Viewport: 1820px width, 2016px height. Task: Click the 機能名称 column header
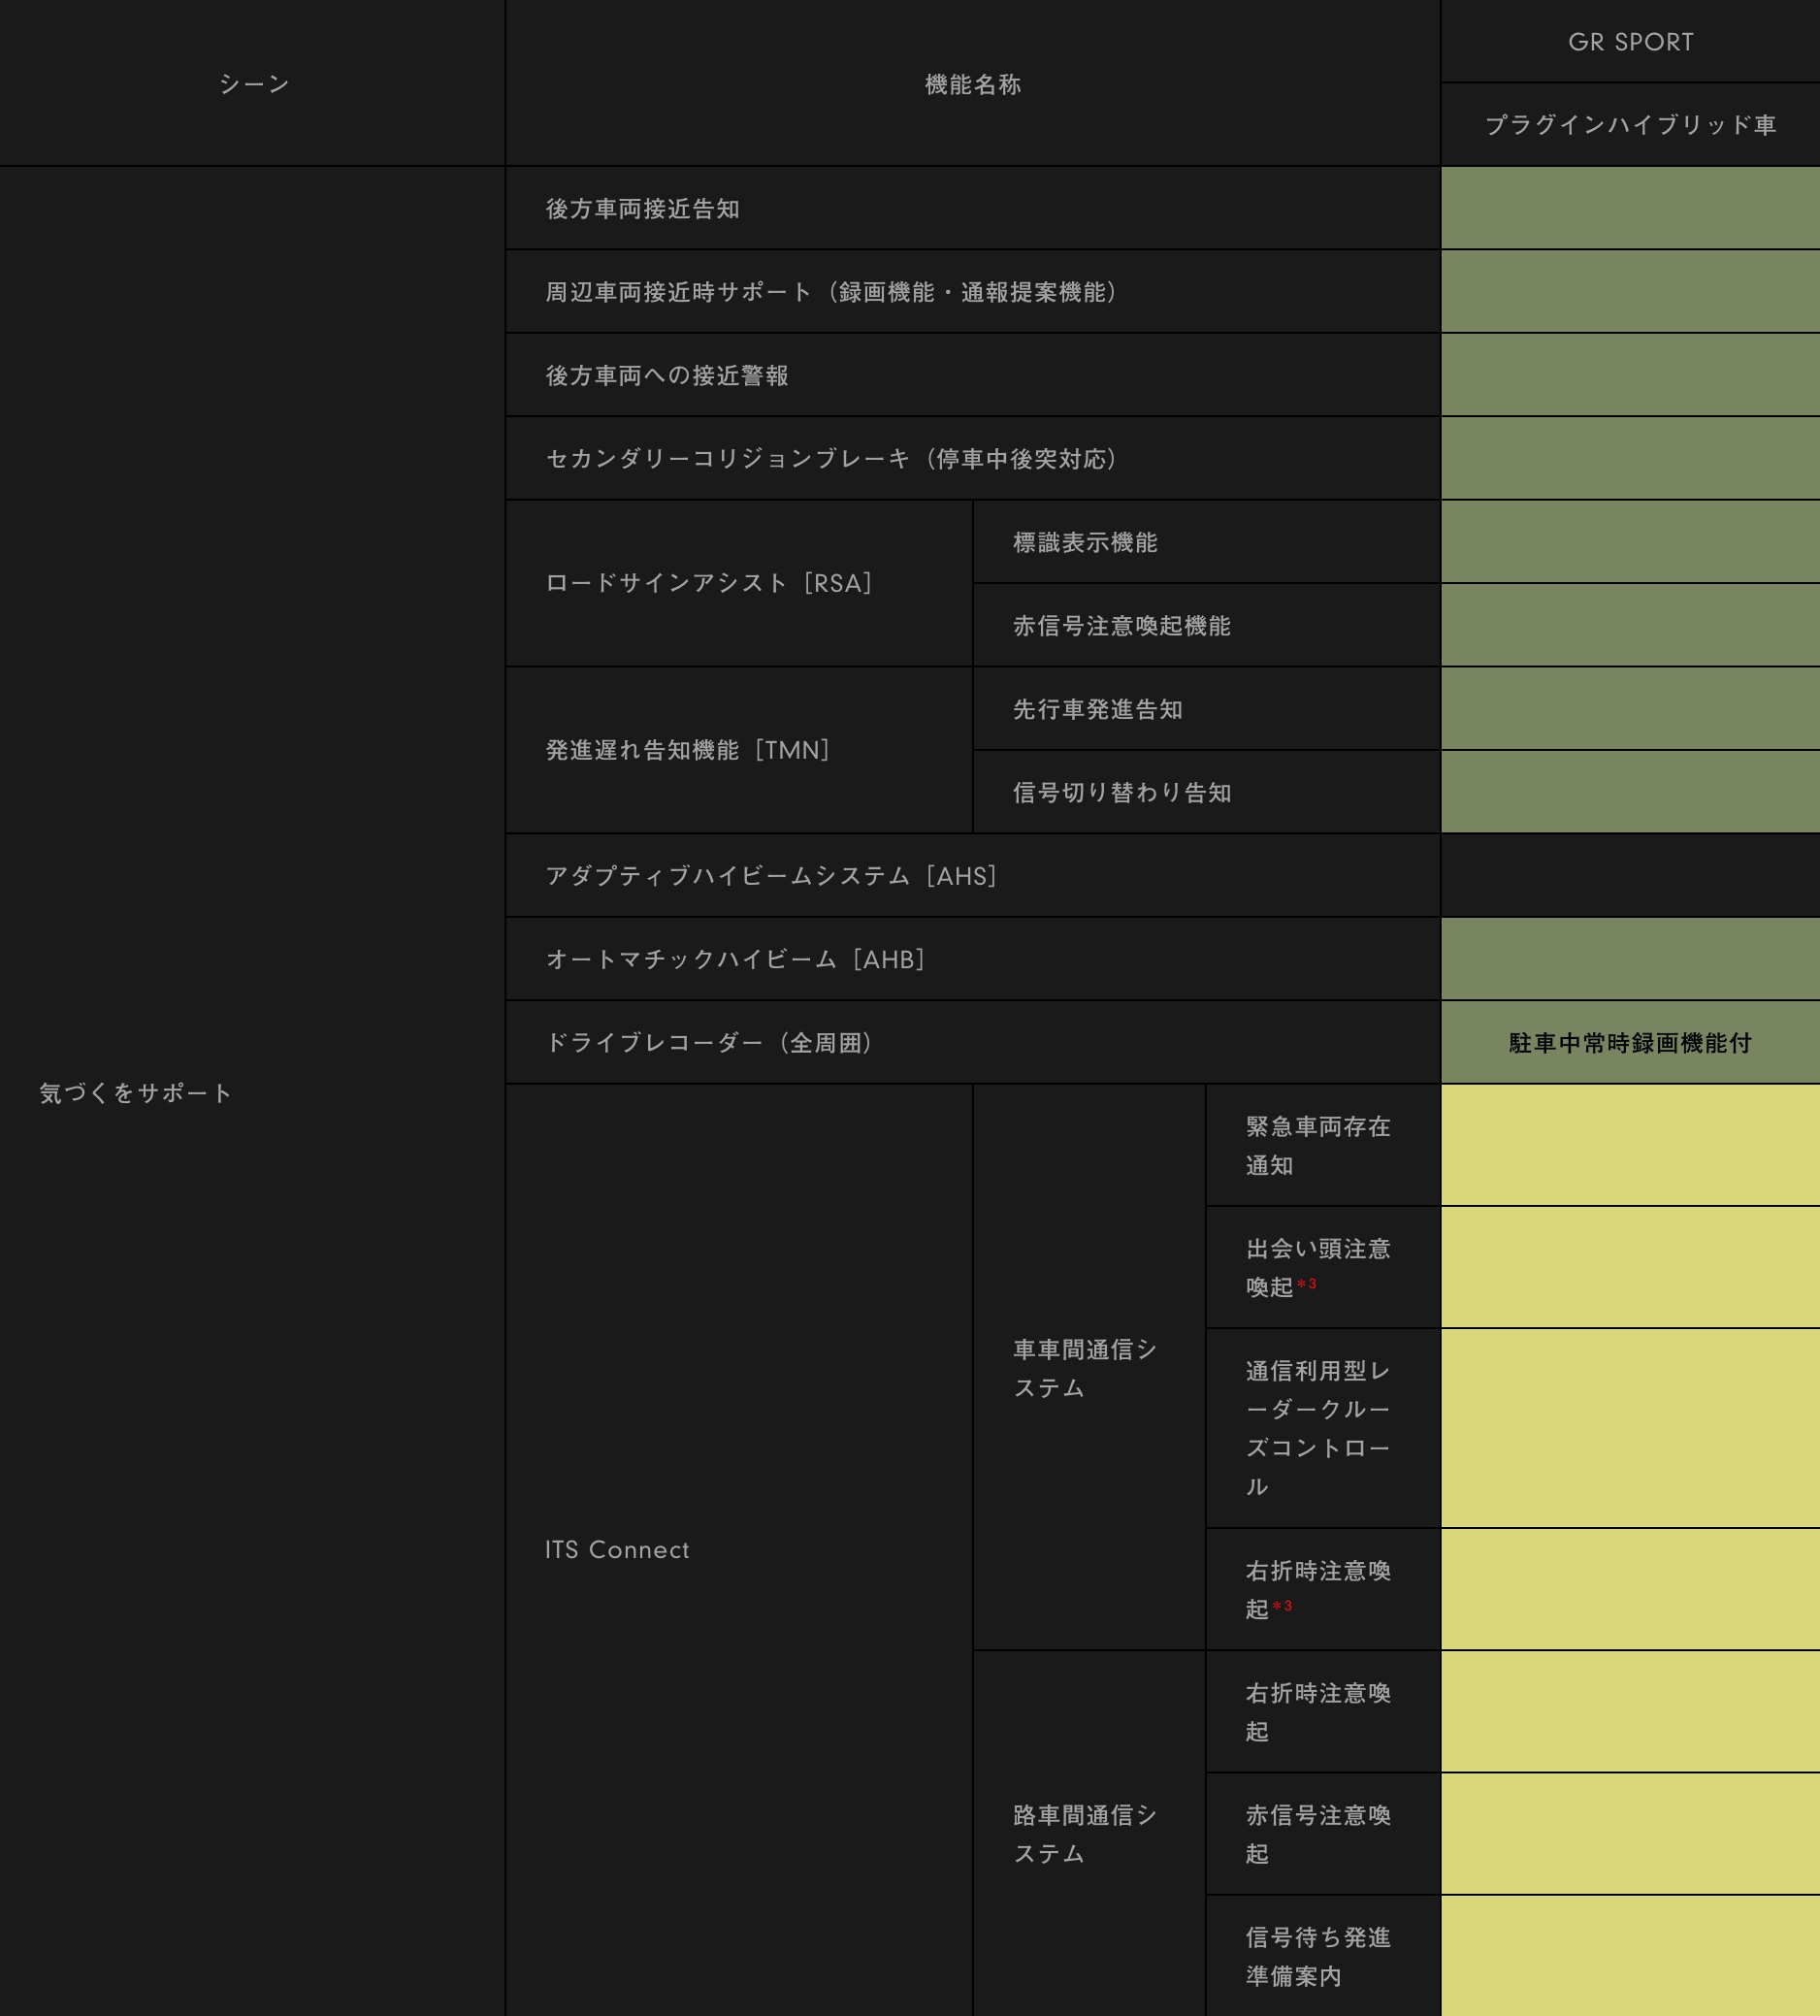coord(972,84)
